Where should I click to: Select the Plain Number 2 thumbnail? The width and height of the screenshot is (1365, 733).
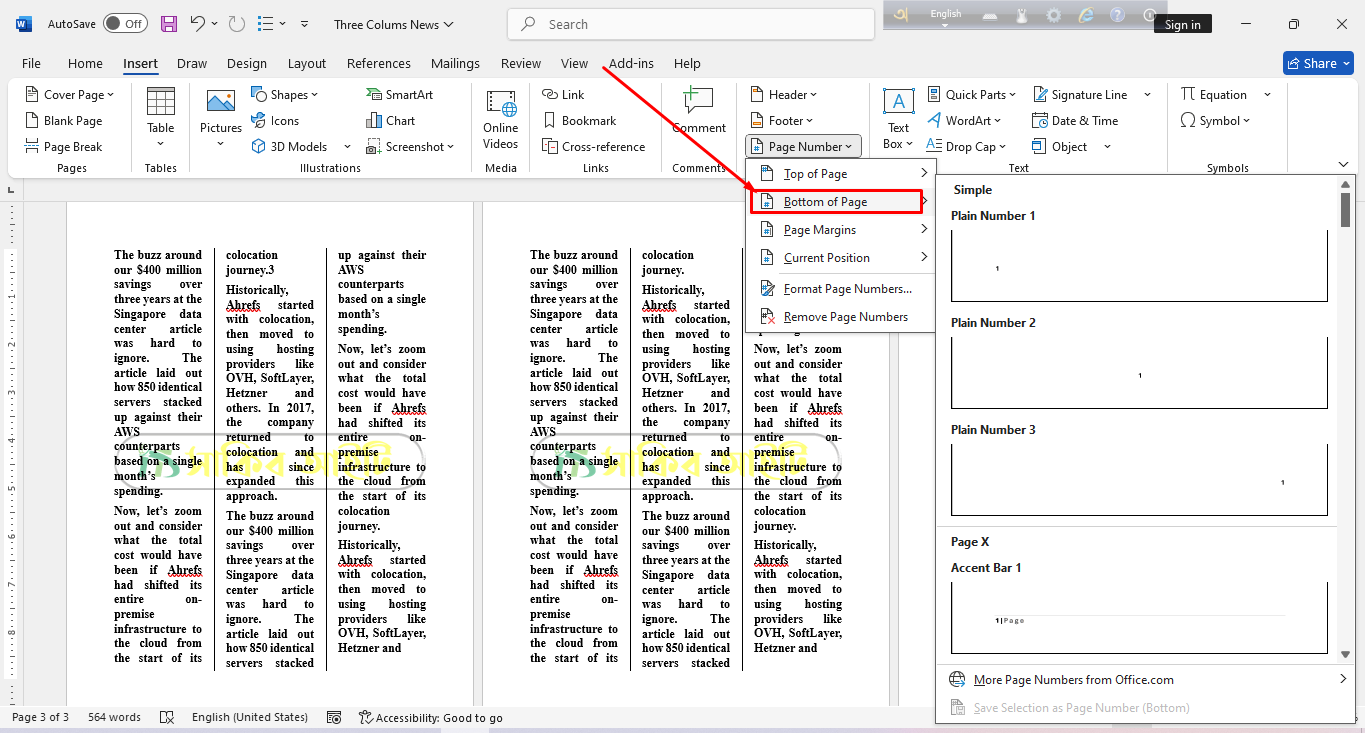click(1139, 372)
